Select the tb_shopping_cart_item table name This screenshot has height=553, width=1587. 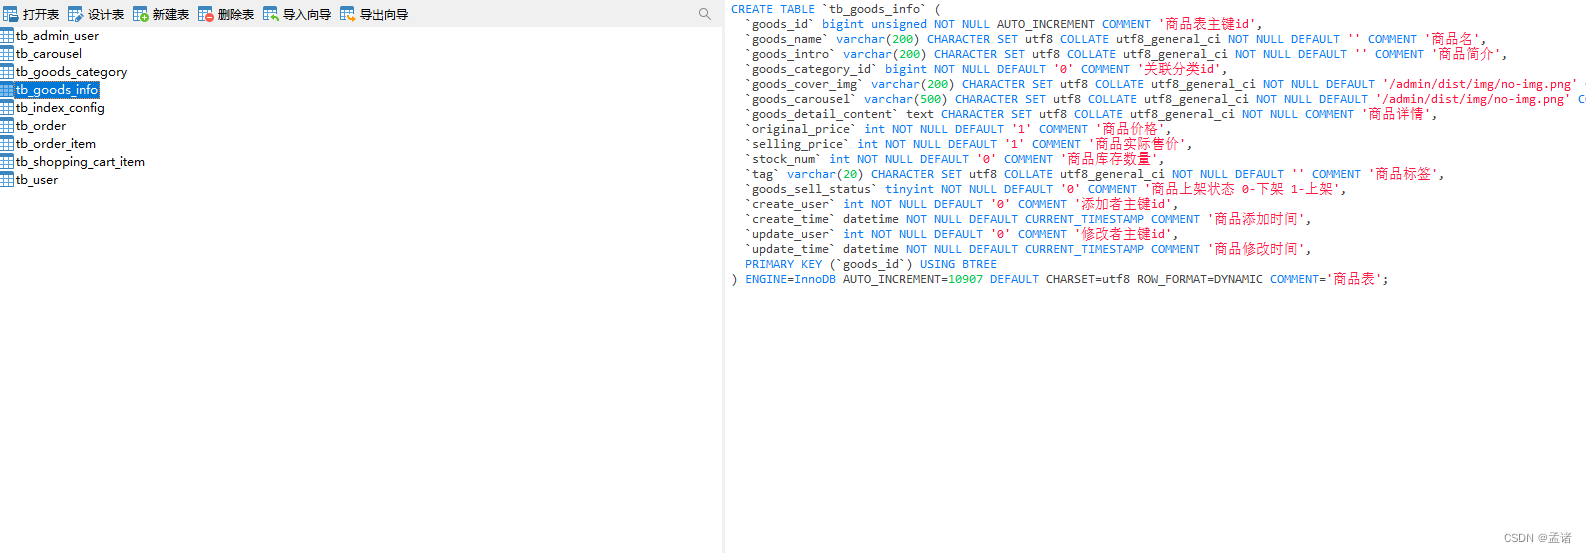click(80, 162)
